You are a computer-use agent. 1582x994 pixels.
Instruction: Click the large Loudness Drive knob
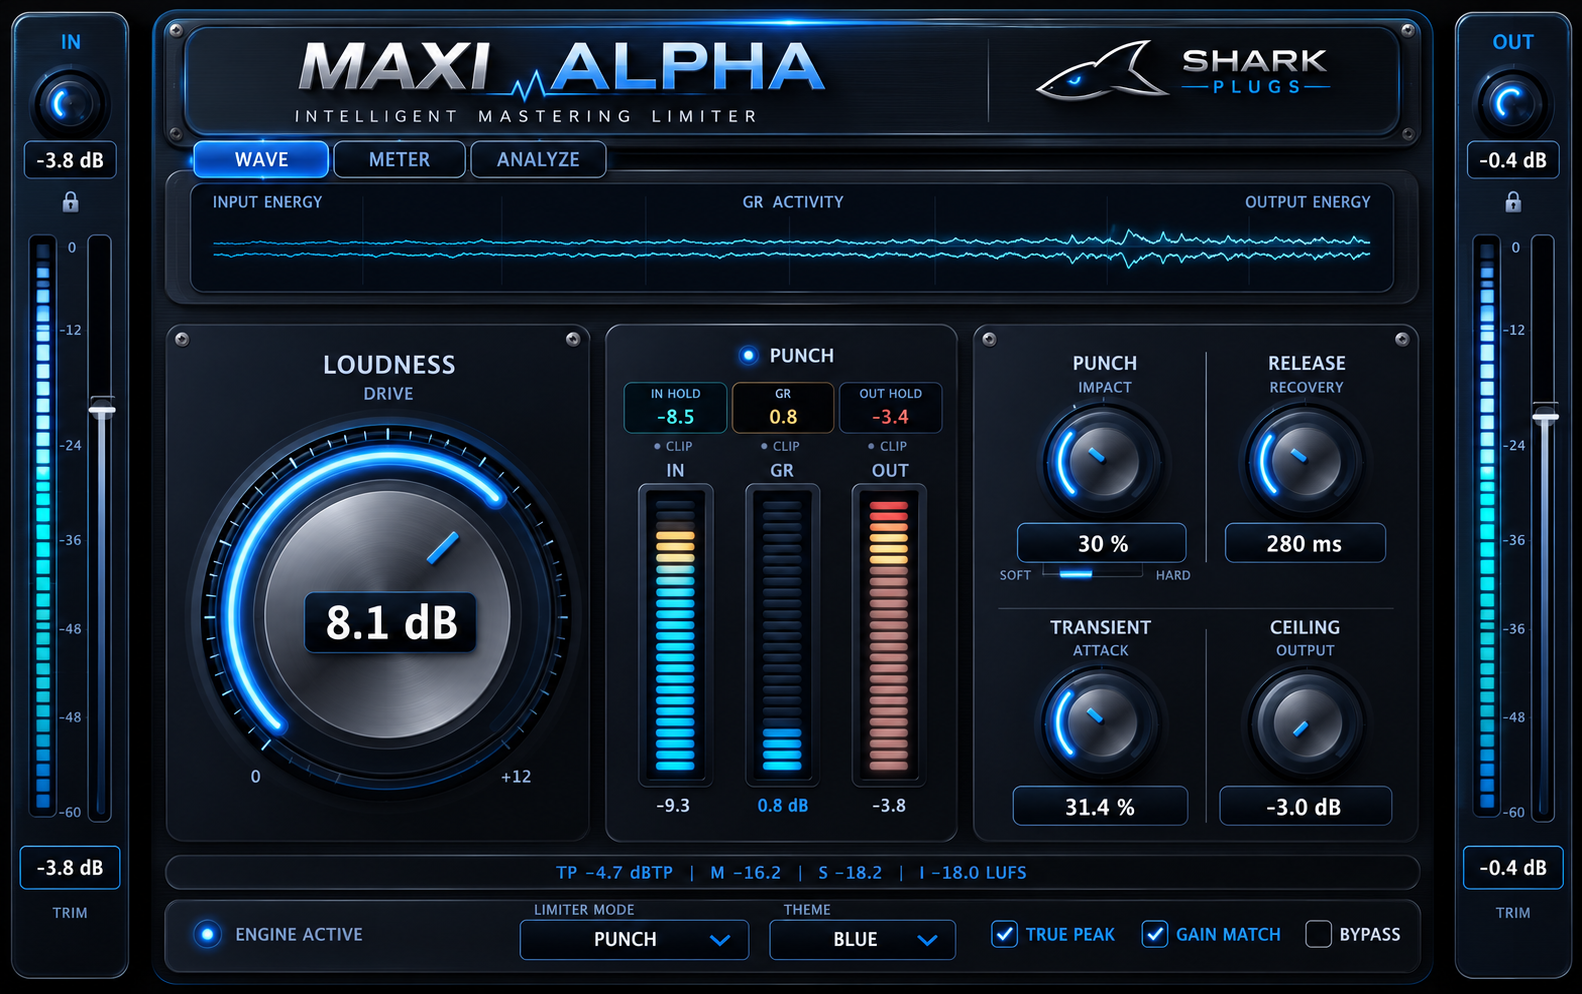pos(388,617)
